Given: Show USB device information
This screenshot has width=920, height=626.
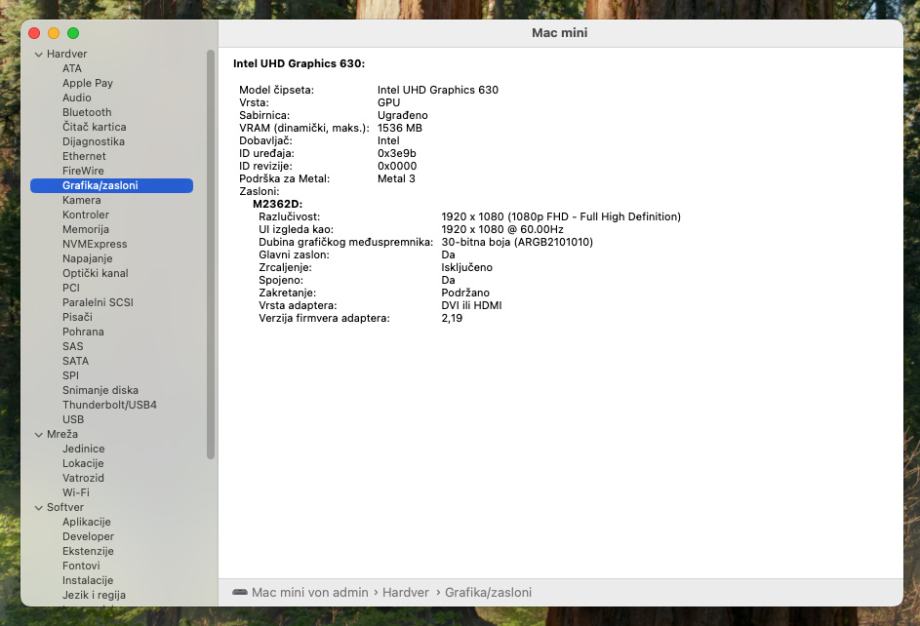Looking at the screenshot, I should tap(73, 419).
